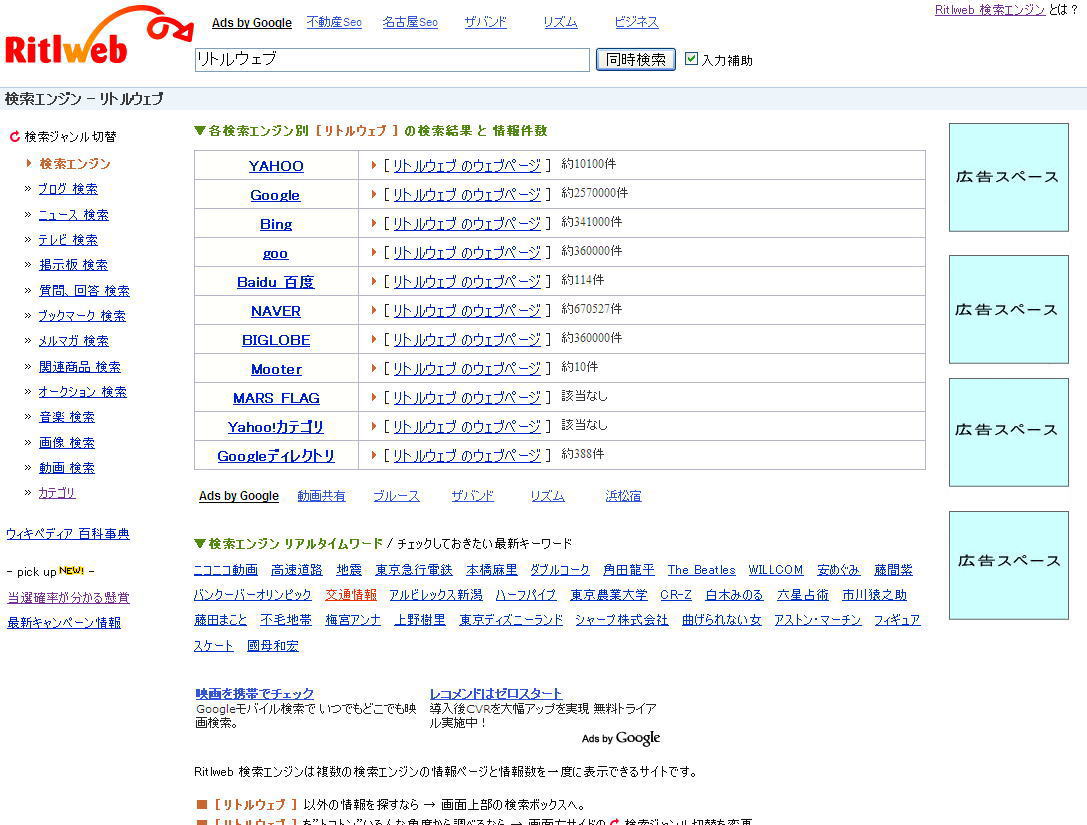Open the Yahoo!カテゴリ link
The width and height of the screenshot is (1087, 825).
click(276, 427)
